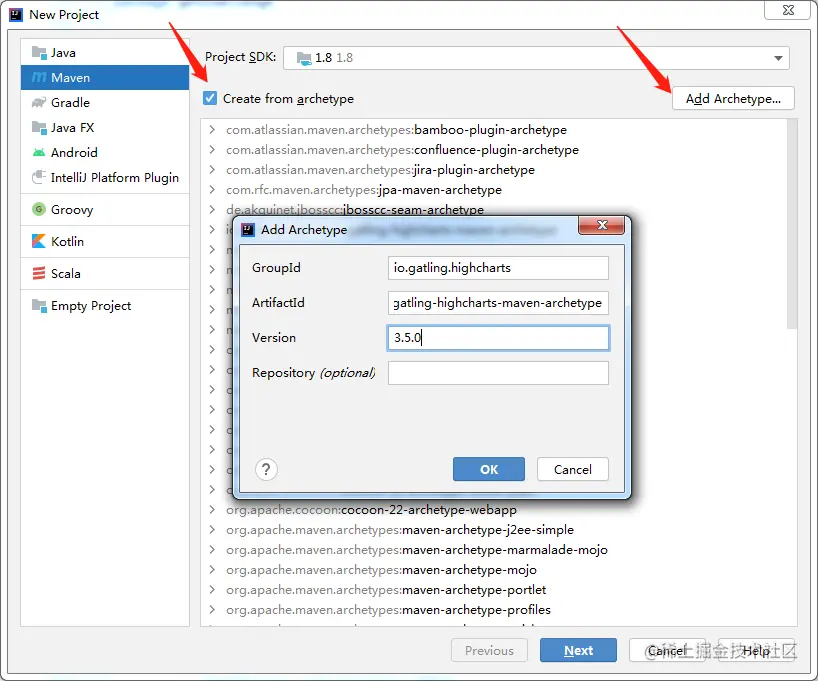This screenshot has height=681, width=818.
Task: Click the Scala logo icon
Action: pos(39,273)
